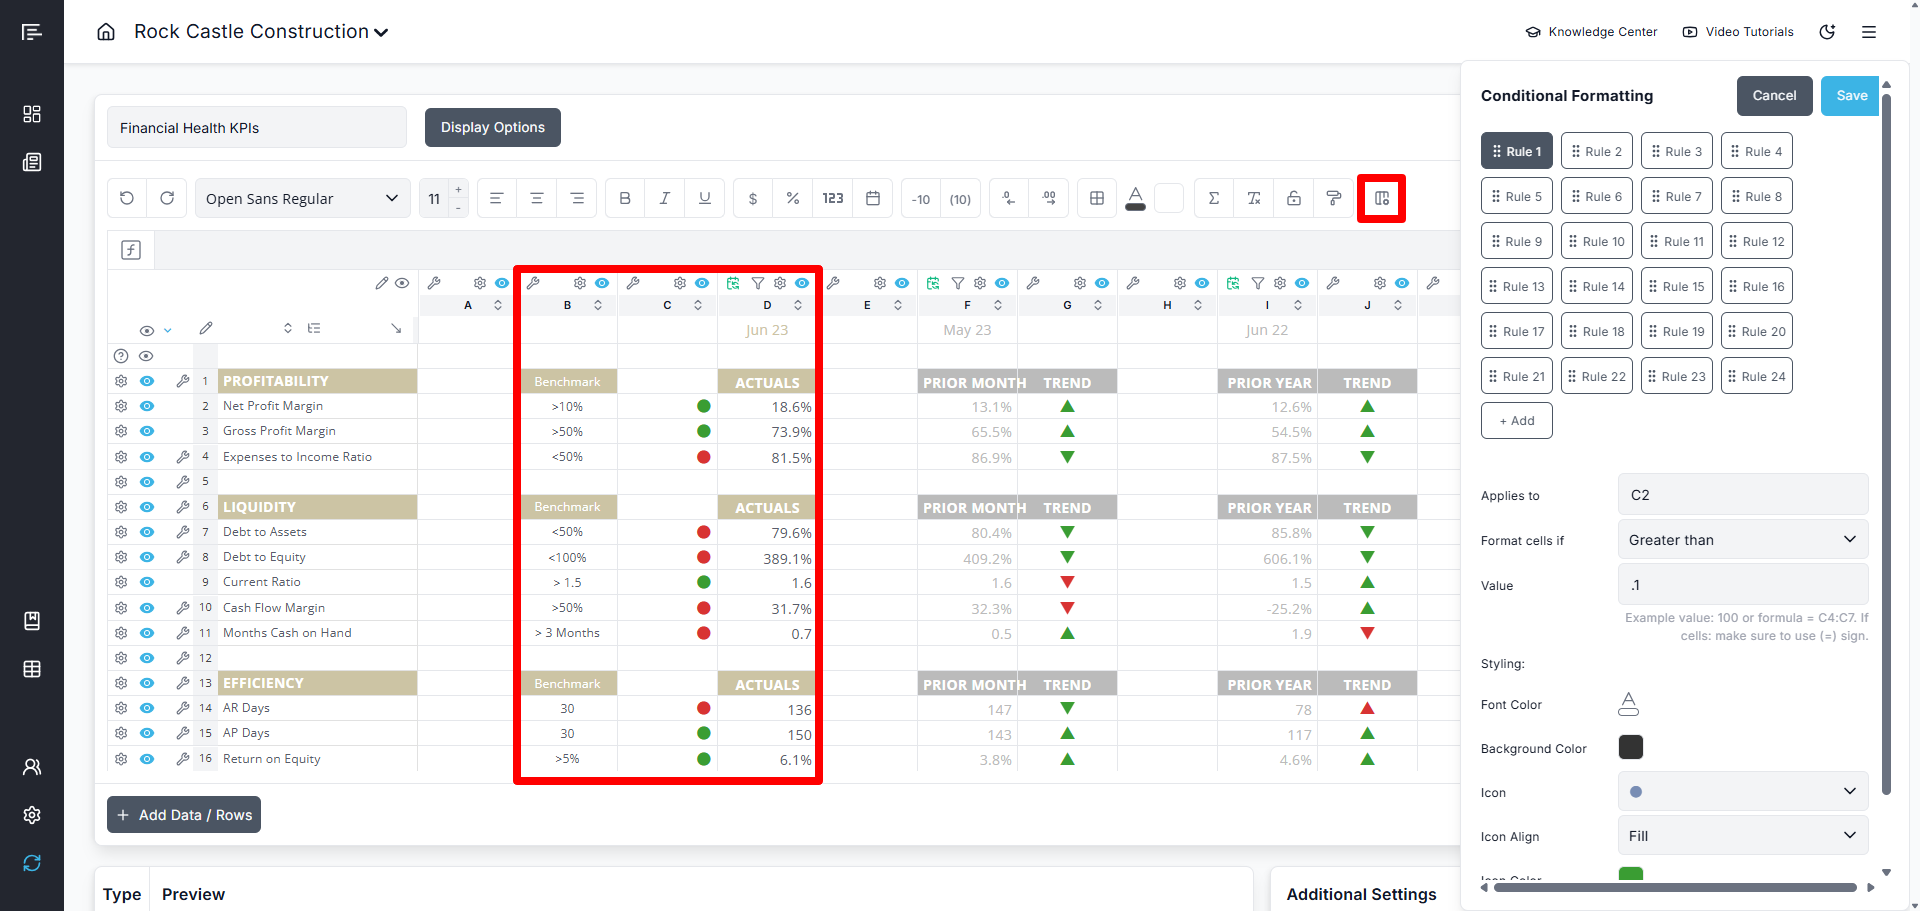Image resolution: width=1920 pixels, height=911 pixels.
Task: Toggle column B visibility eye
Action: coord(602,283)
